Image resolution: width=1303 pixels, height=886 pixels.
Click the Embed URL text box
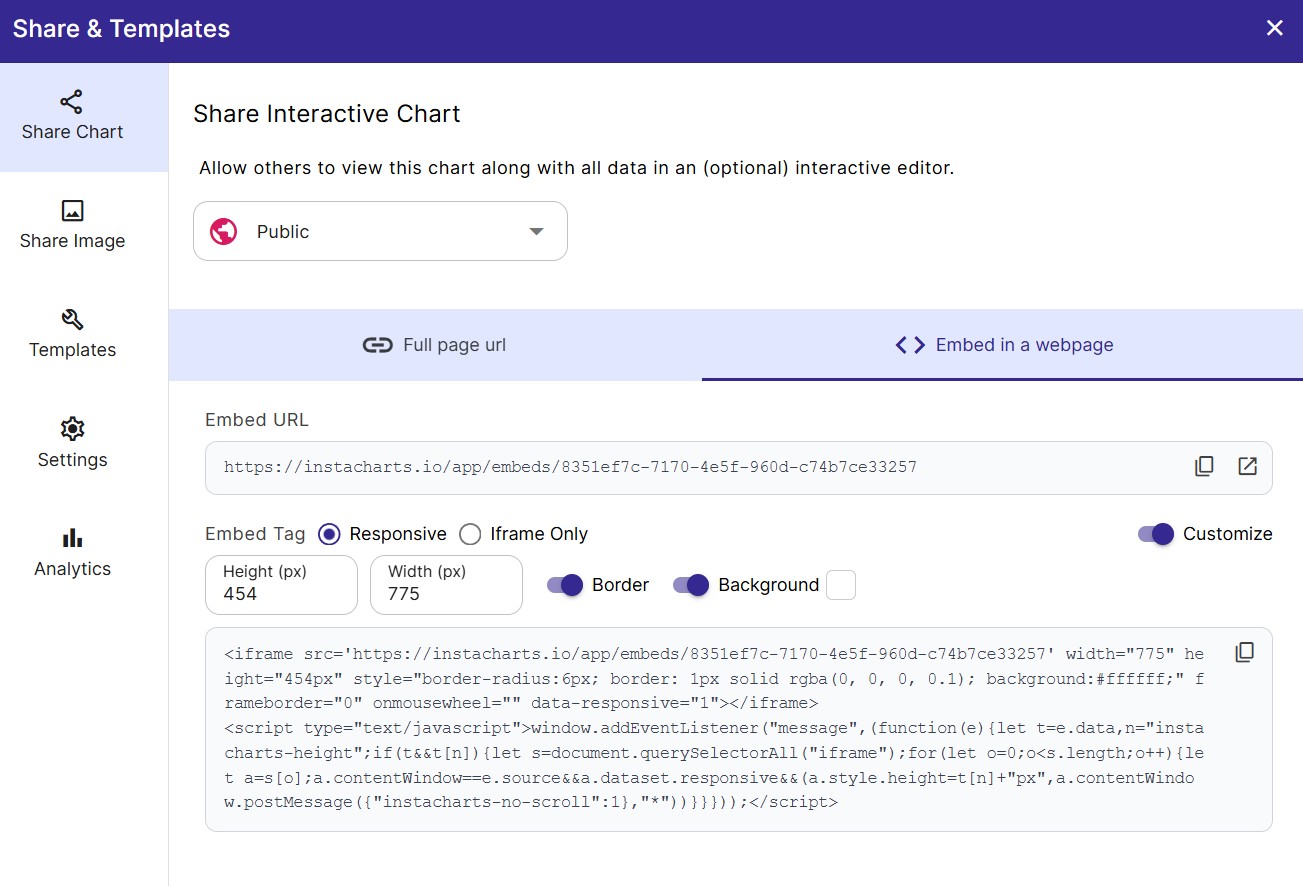click(739, 468)
